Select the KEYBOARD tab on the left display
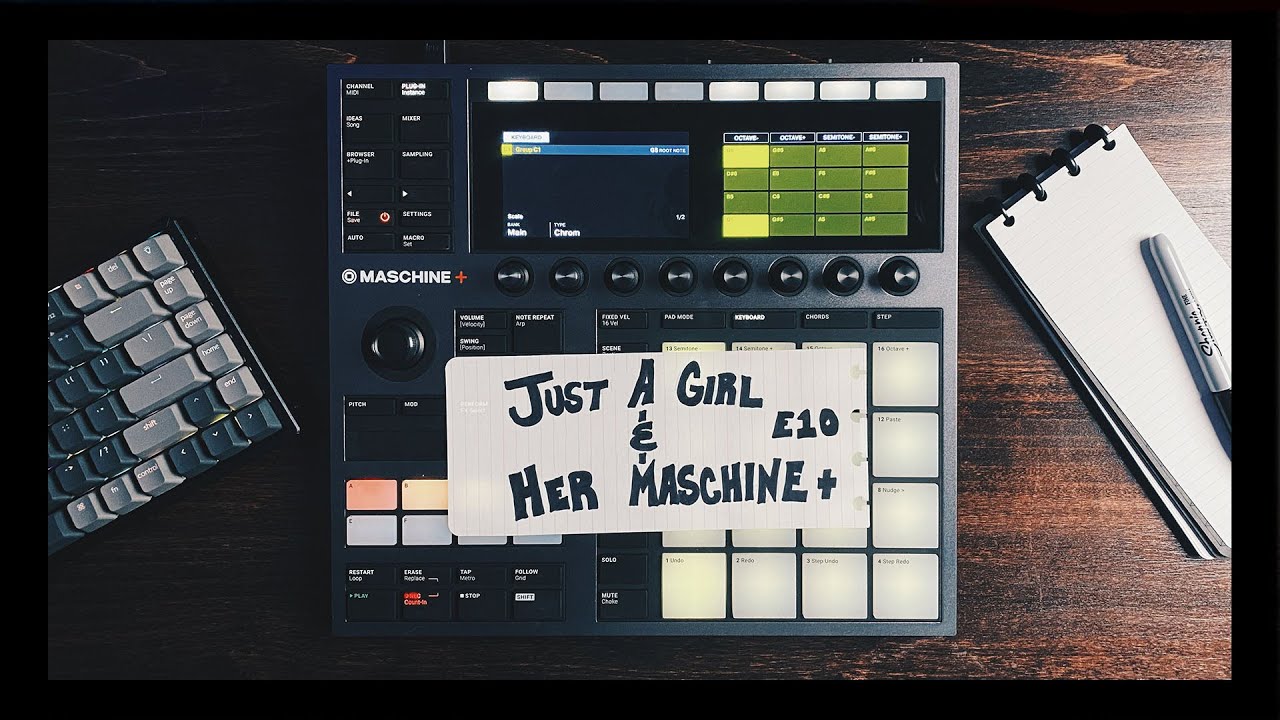 coord(526,137)
